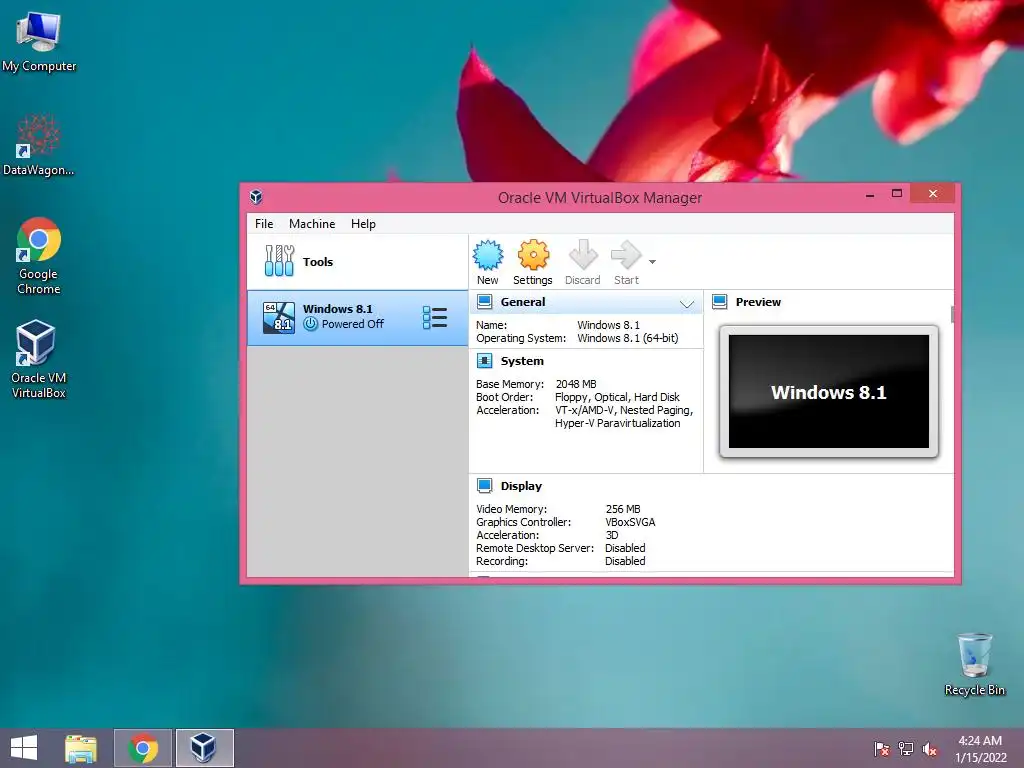The width and height of the screenshot is (1024, 768).
Task: Collapse the General section chevron
Action: coord(686,303)
